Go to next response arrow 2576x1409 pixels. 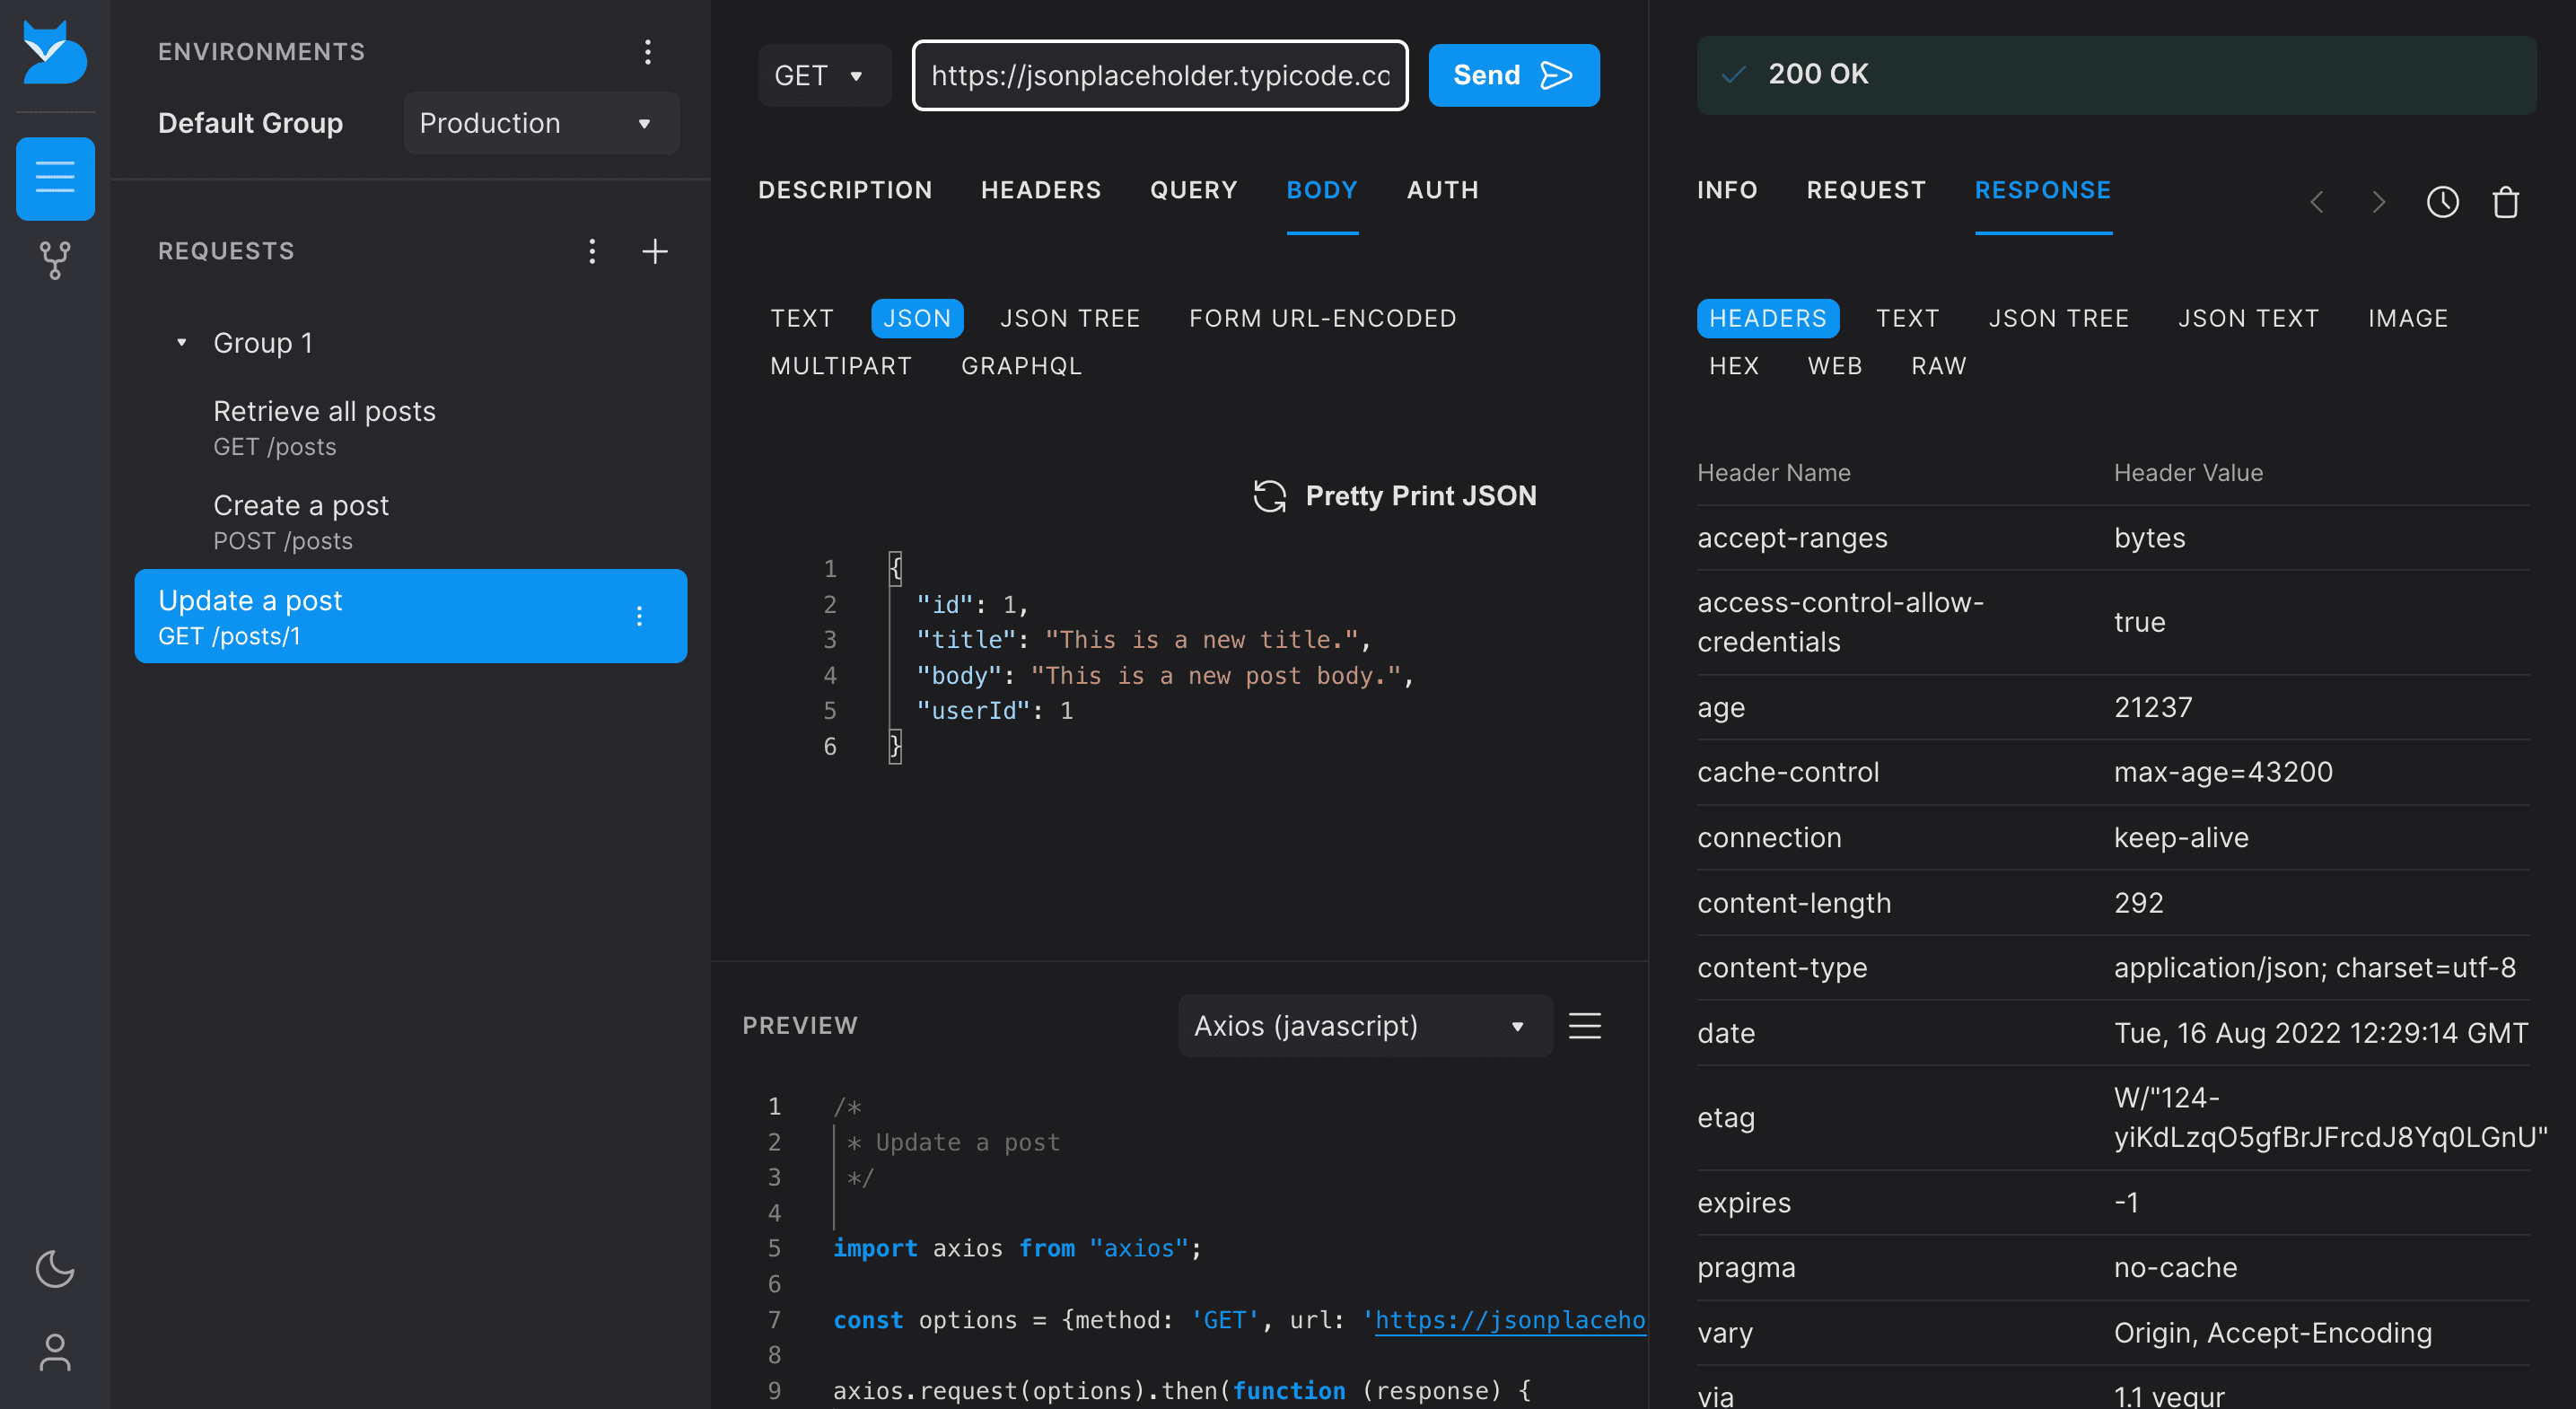pos(2379,203)
